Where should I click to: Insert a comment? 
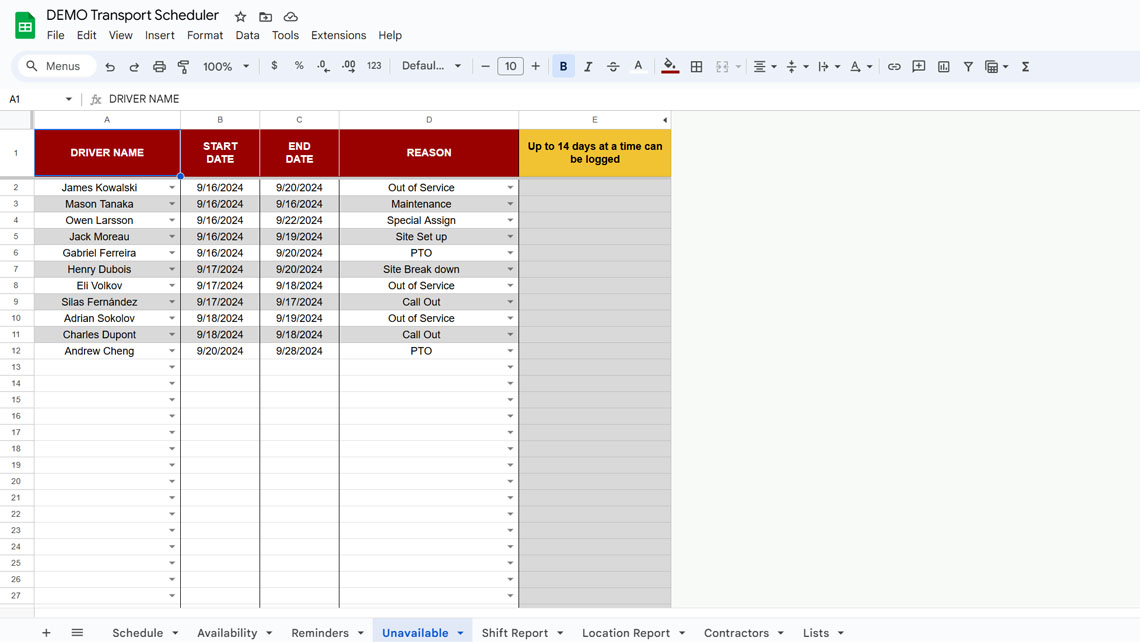click(x=919, y=66)
